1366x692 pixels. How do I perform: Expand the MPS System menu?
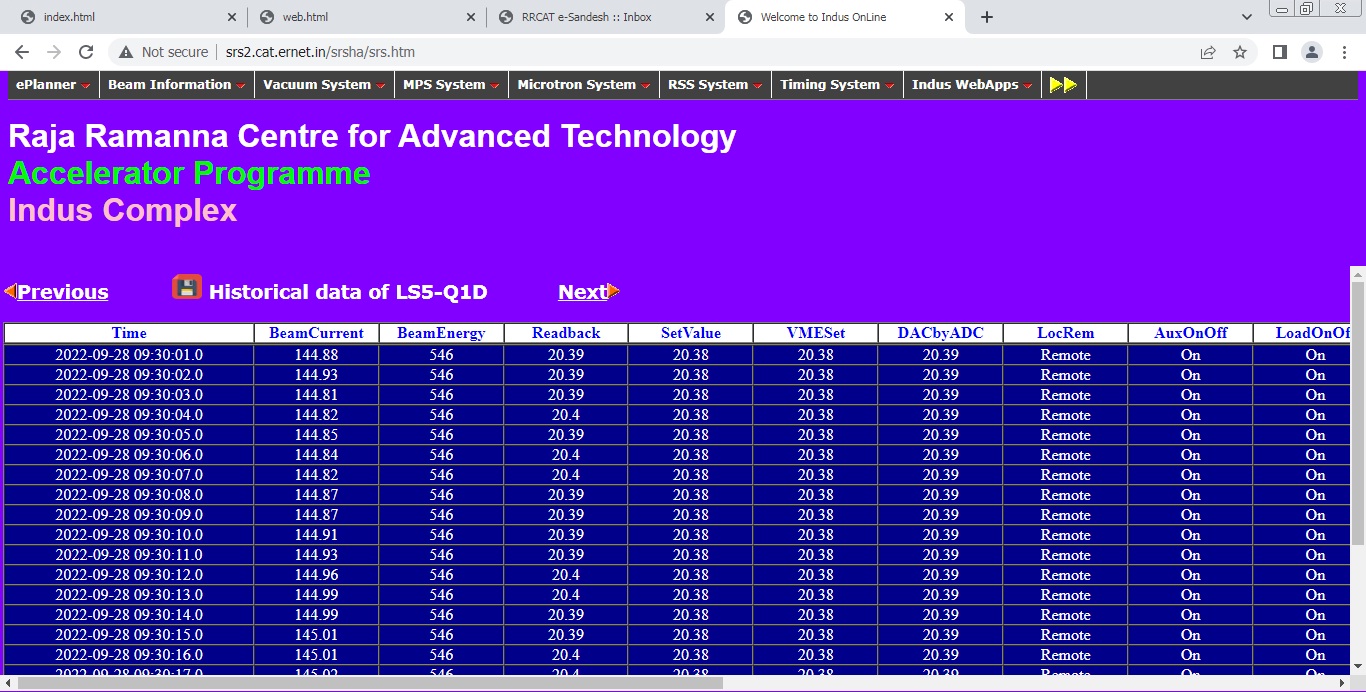tap(451, 85)
